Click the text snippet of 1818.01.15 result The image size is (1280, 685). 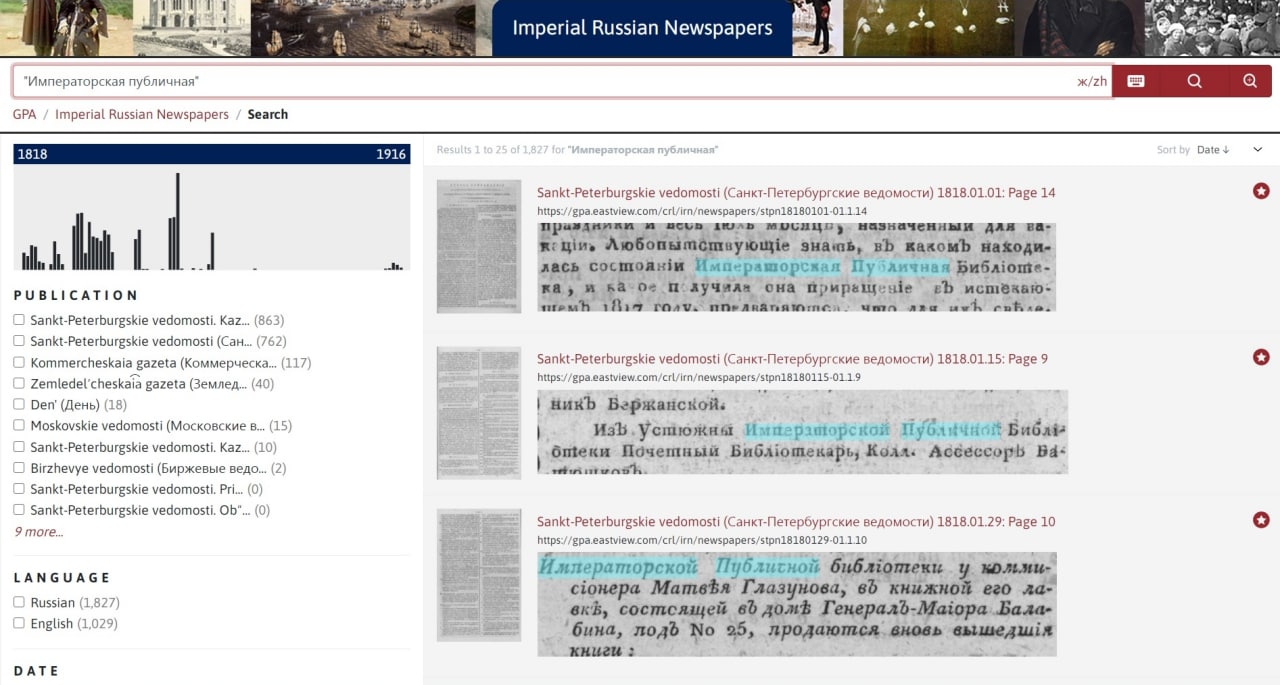[x=802, y=431]
